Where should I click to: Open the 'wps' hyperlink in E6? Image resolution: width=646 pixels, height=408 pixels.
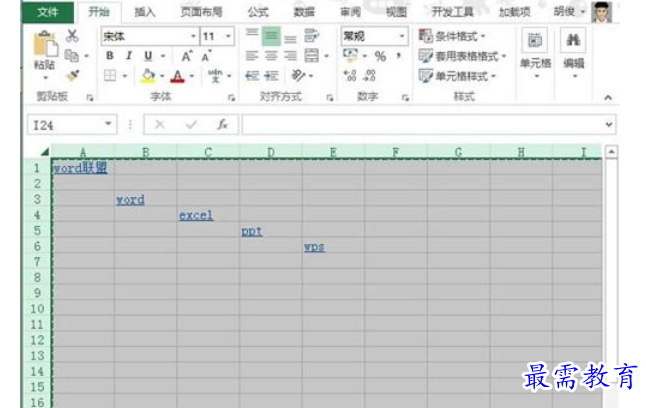pos(314,247)
